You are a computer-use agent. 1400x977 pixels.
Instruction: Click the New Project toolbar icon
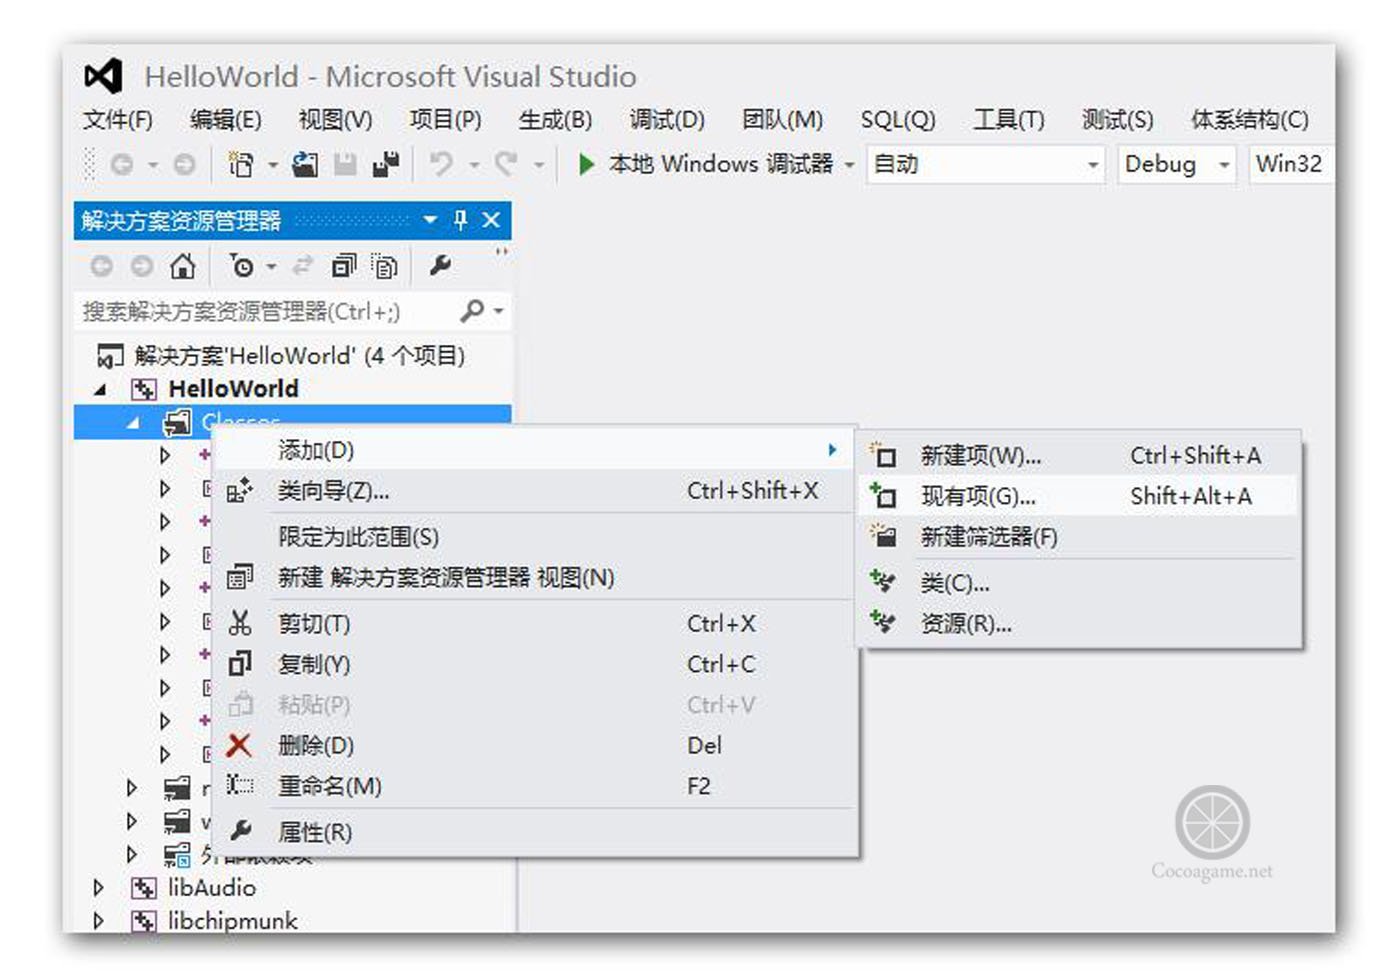point(241,164)
